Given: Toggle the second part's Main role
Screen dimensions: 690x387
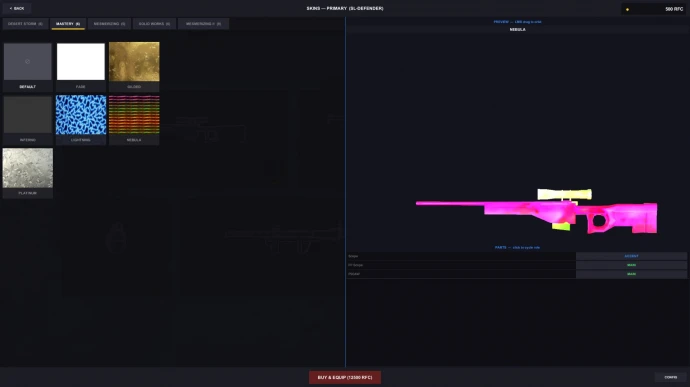Looking at the screenshot, I should coord(631,265).
